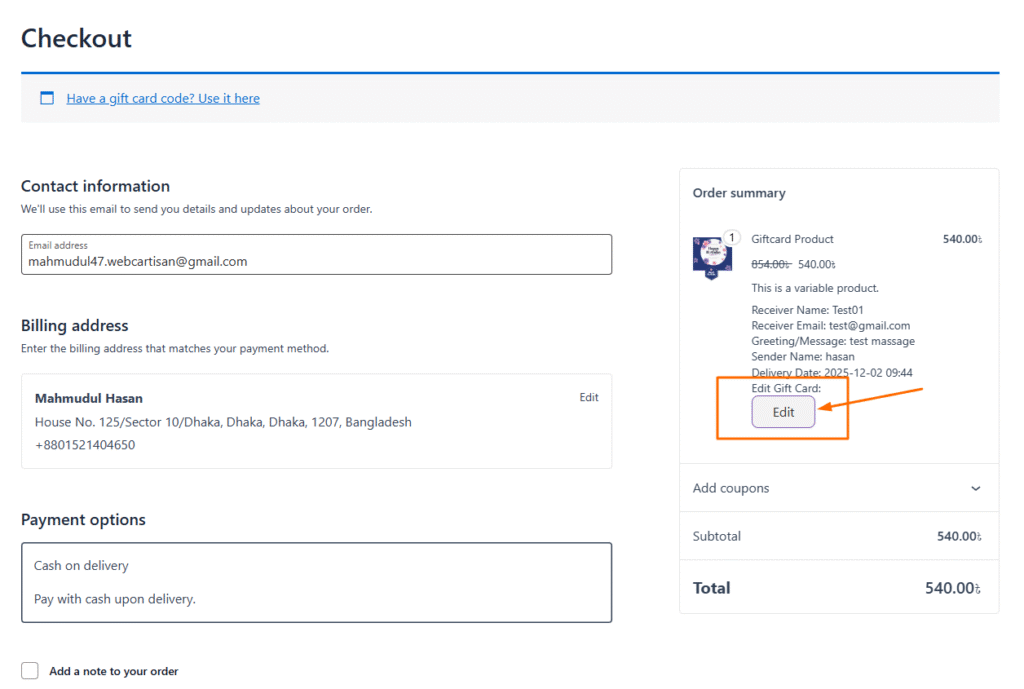
Task: Click the Order summary heading
Action: tap(739, 193)
